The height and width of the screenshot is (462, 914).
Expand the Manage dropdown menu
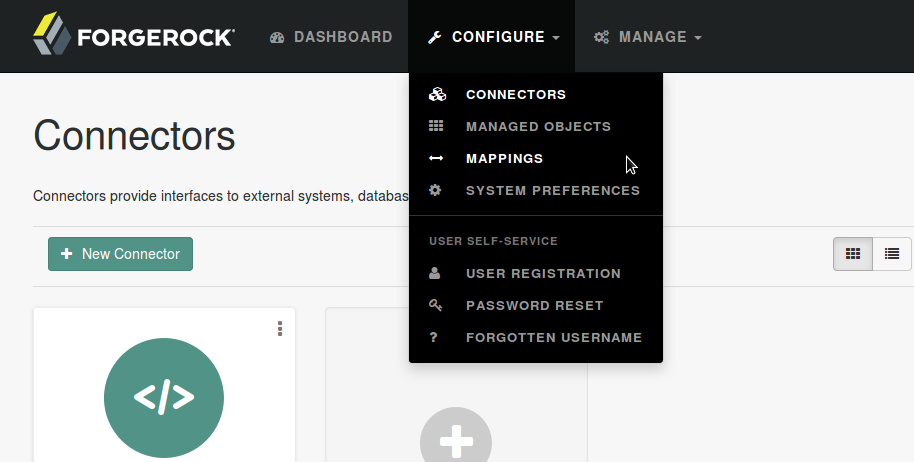coord(646,37)
